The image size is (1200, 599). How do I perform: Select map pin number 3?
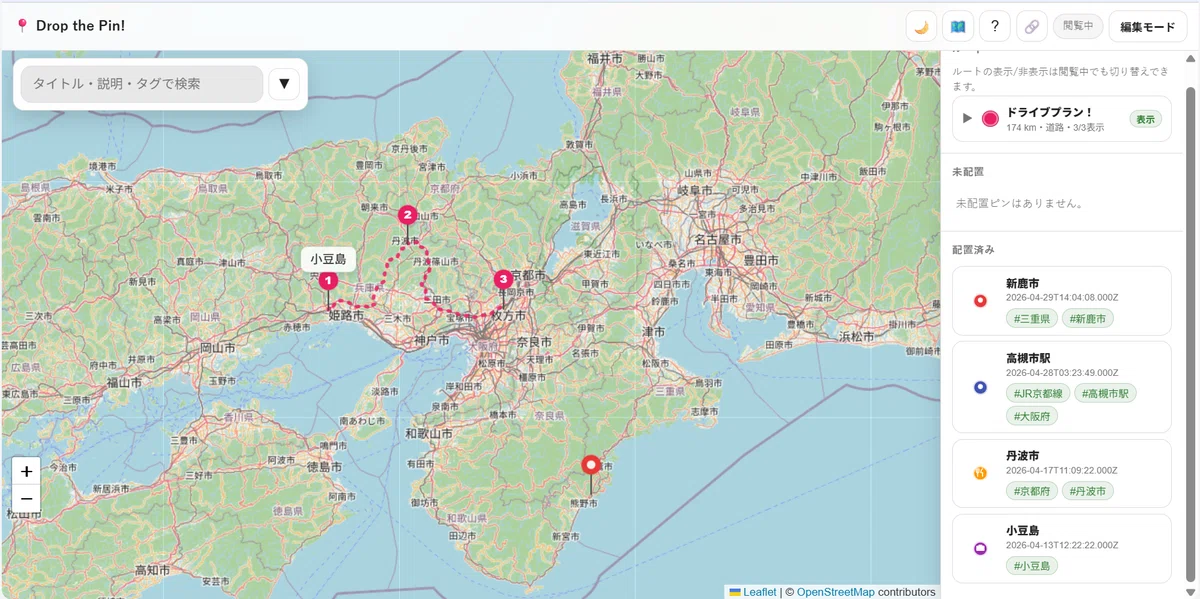(x=503, y=279)
